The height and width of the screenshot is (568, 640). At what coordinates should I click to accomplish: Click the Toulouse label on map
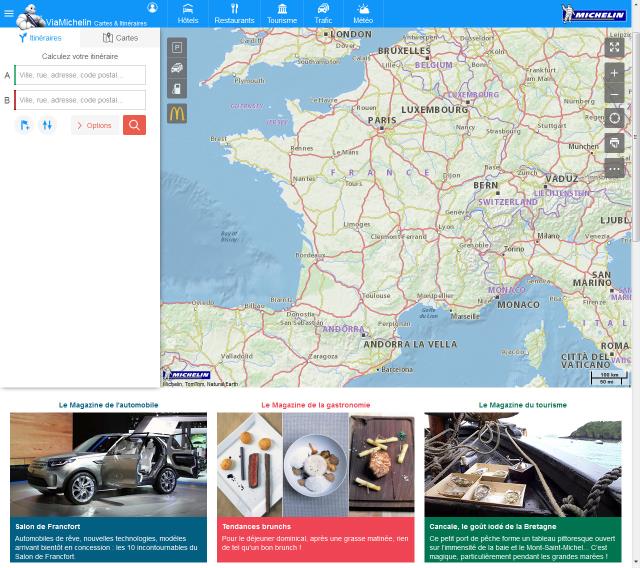point(376,295)
